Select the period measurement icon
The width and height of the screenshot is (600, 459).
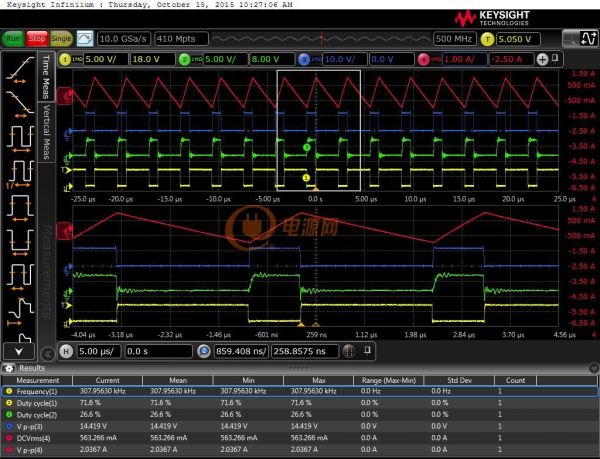[20, 138]
